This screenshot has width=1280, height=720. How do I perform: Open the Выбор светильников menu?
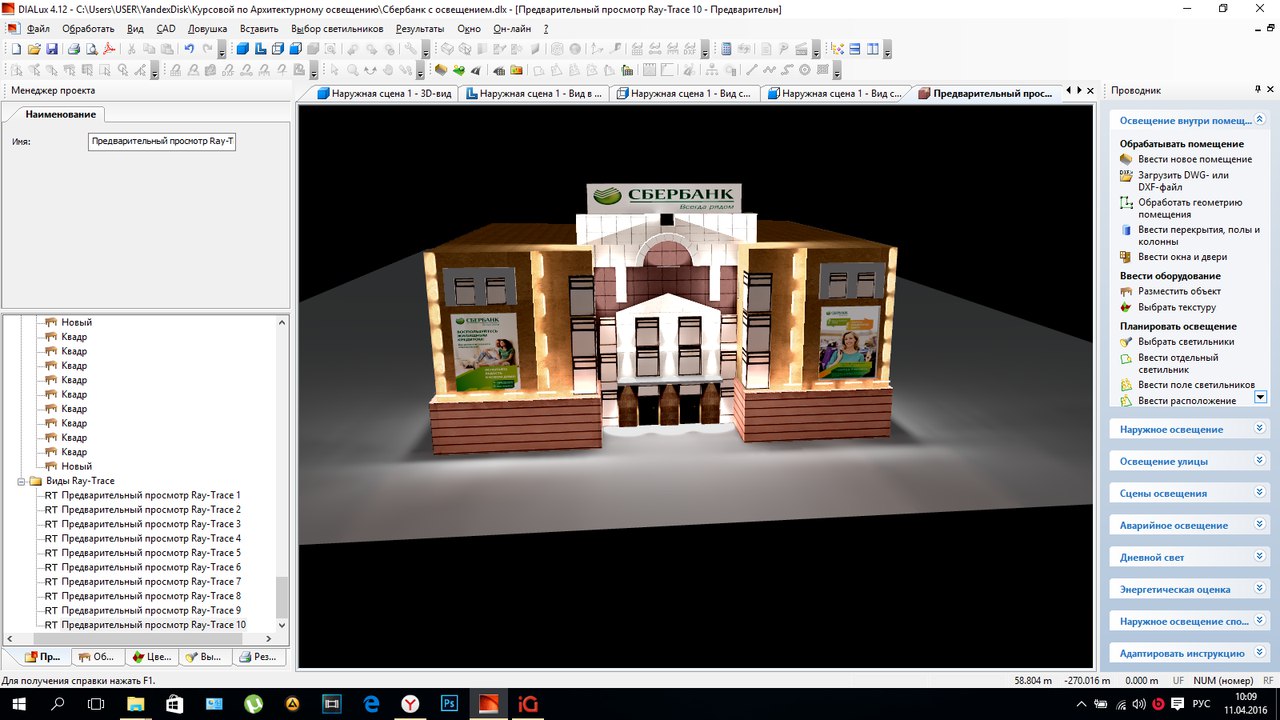tap(337, 29)
